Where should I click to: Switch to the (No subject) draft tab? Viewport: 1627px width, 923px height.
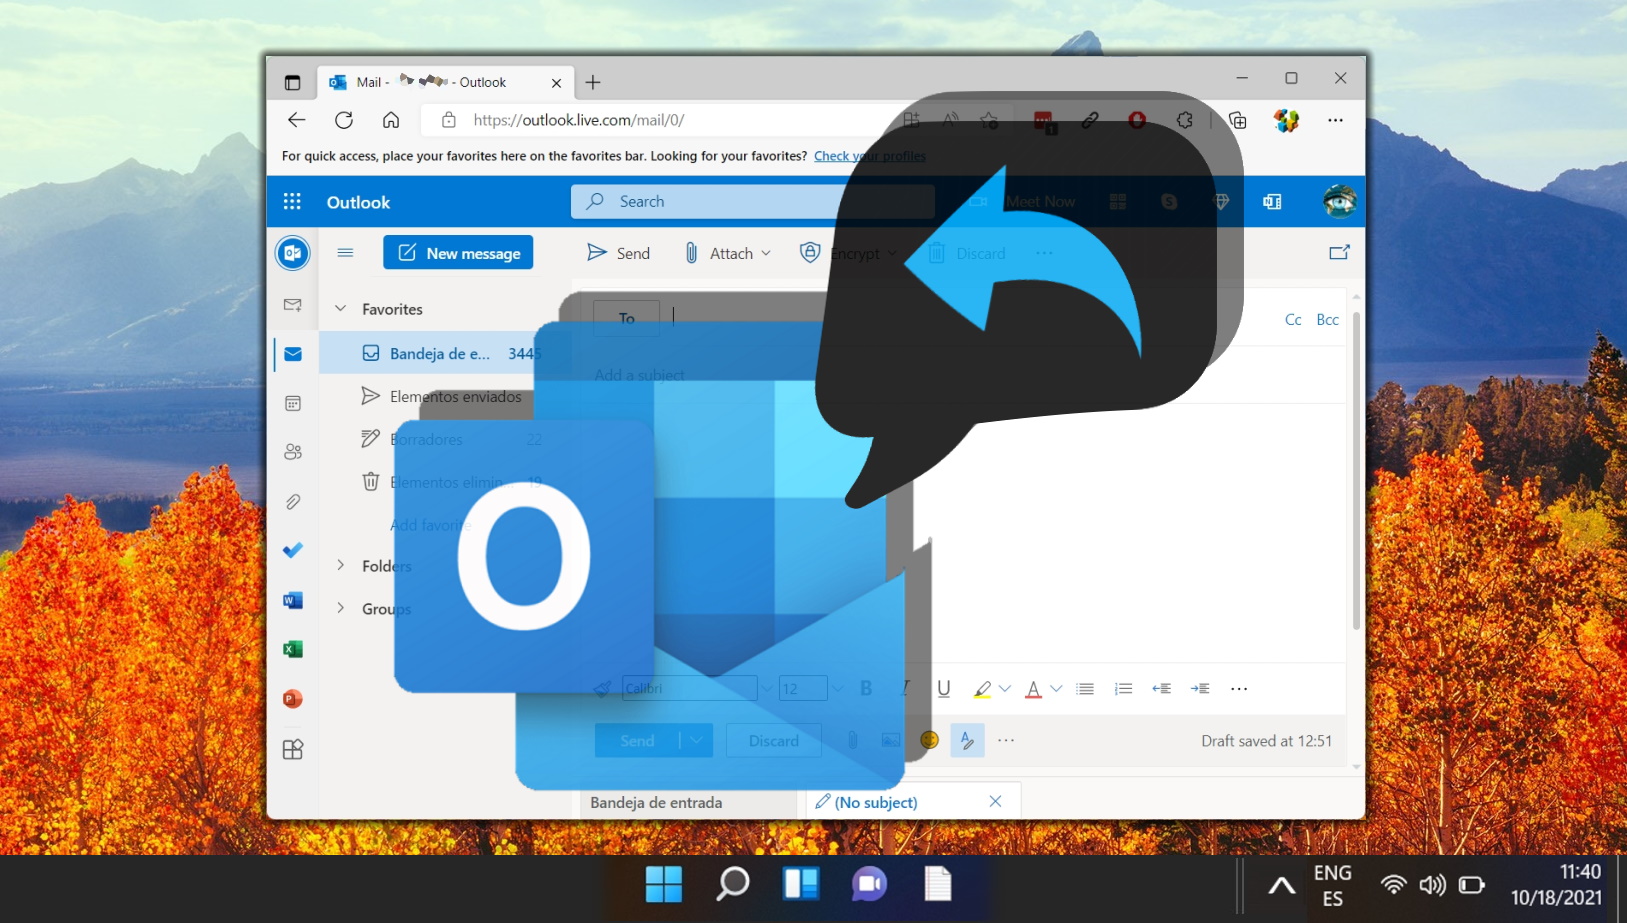click(x=875, y=801)
